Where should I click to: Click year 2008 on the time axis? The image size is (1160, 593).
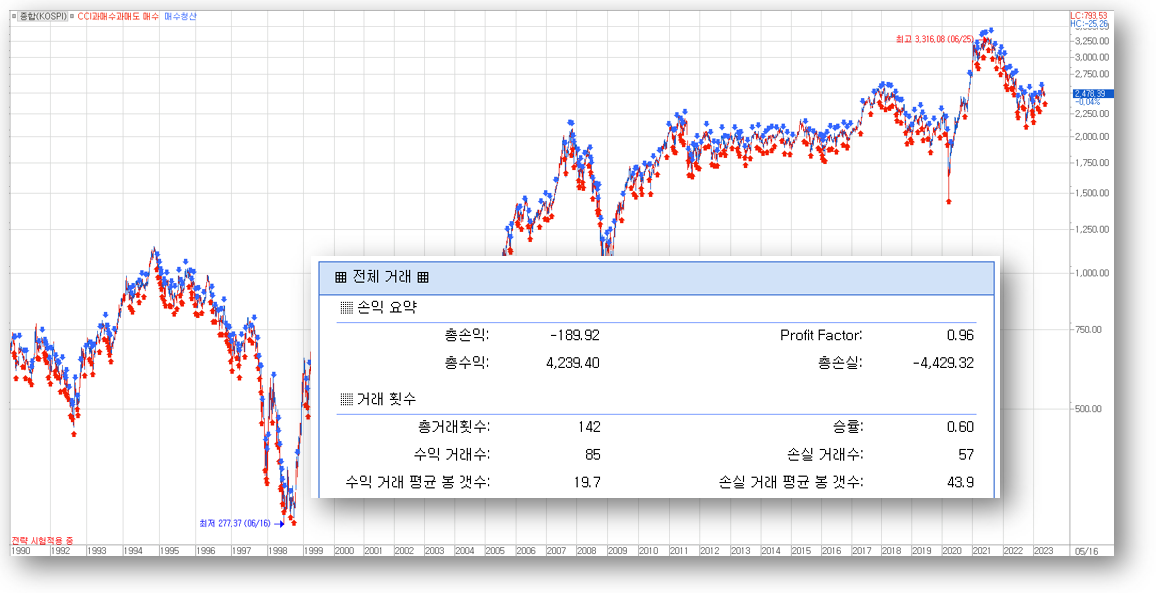click(x=587, y=551)
